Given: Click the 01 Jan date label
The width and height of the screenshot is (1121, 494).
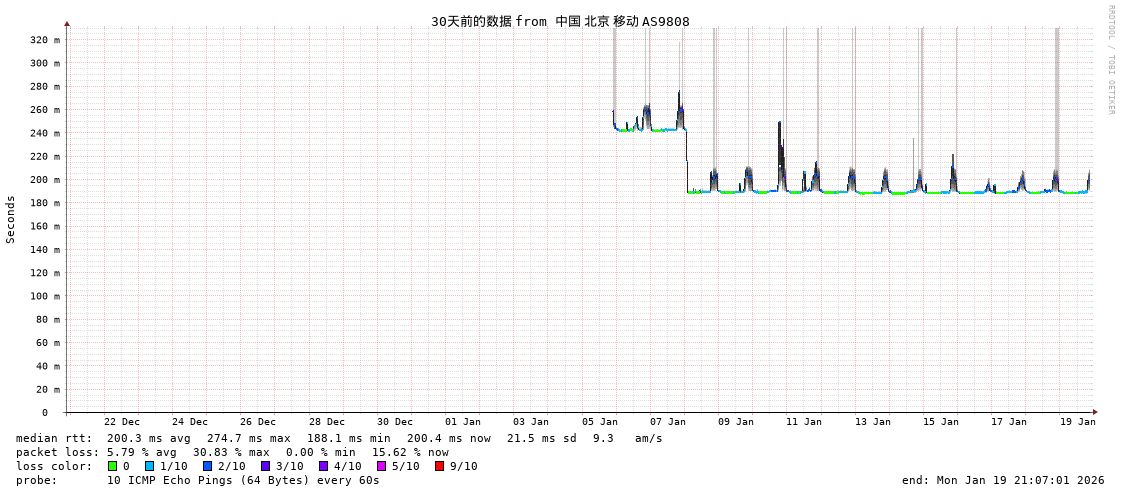Looking at the screenshot, I should 463,422.
